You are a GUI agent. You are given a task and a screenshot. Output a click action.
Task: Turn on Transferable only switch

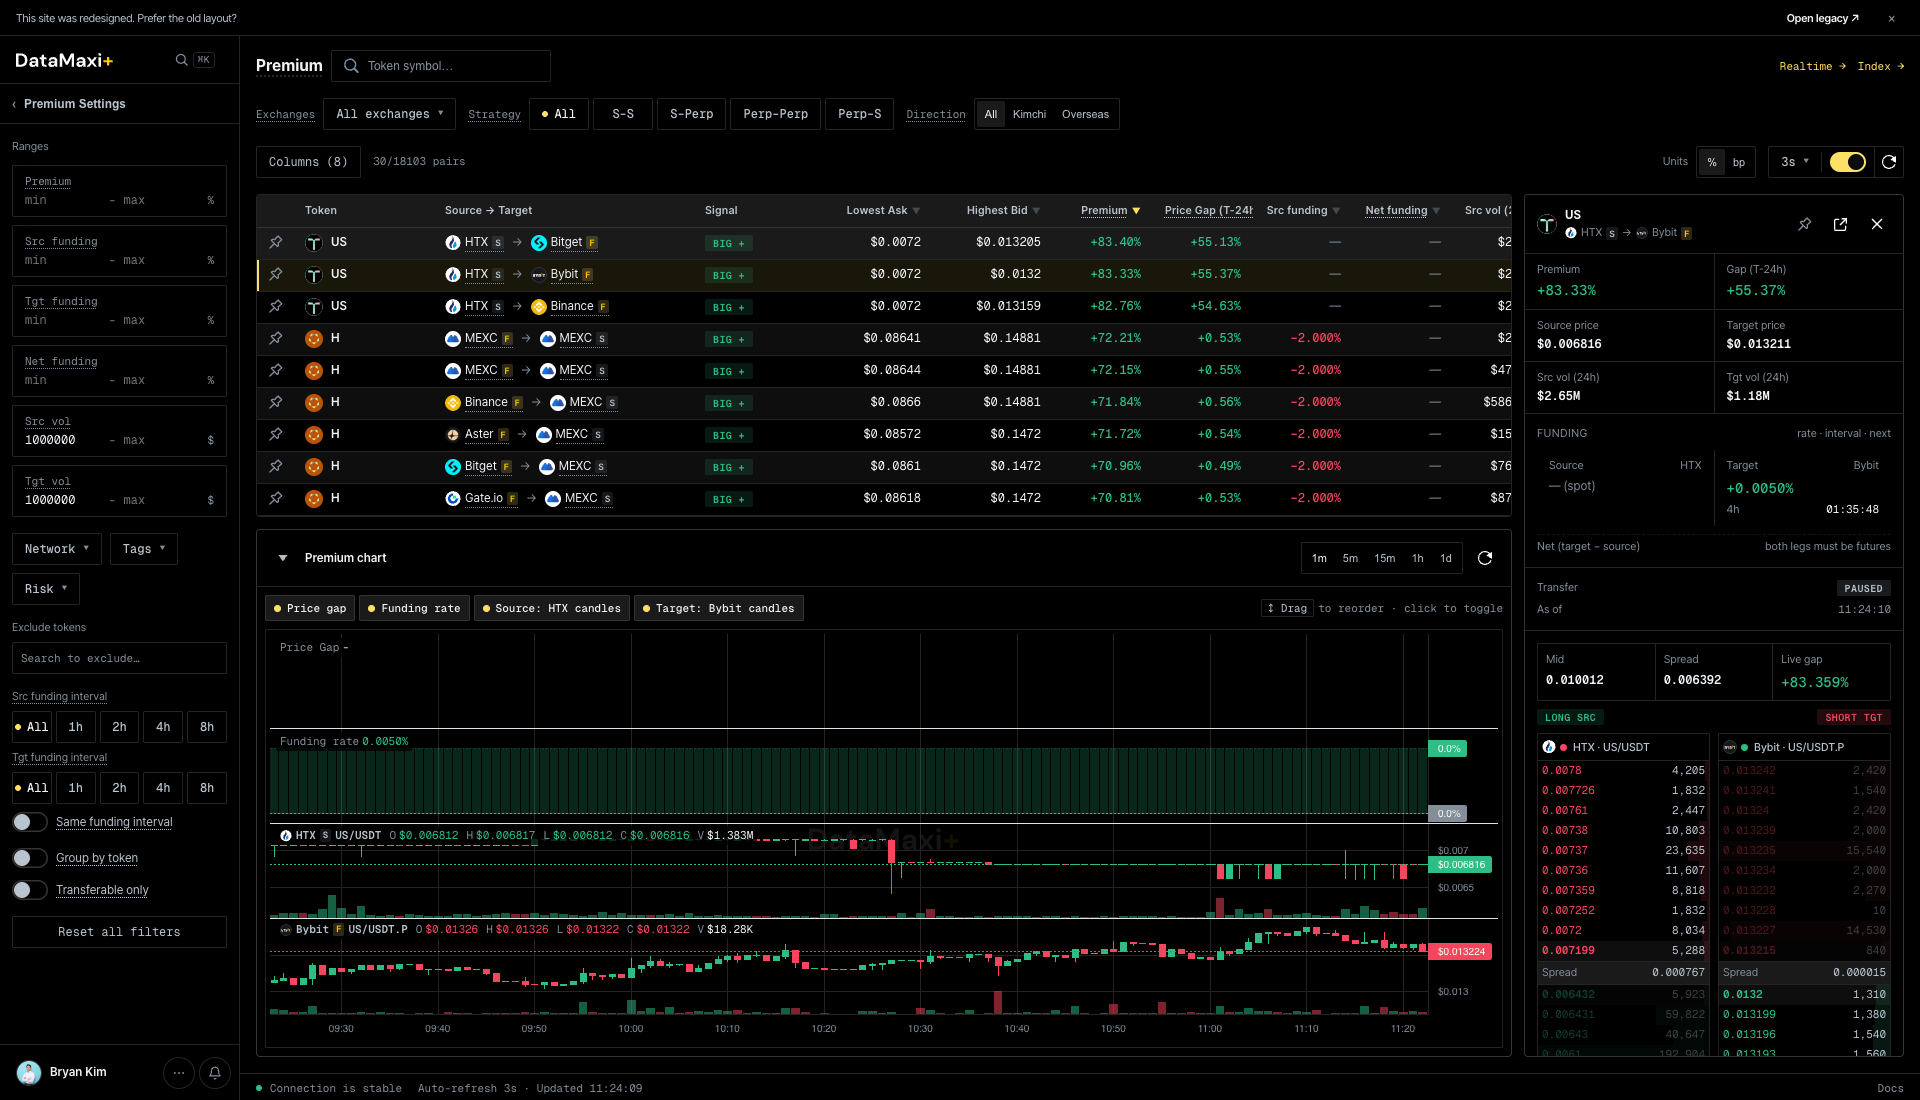[29, 890]
